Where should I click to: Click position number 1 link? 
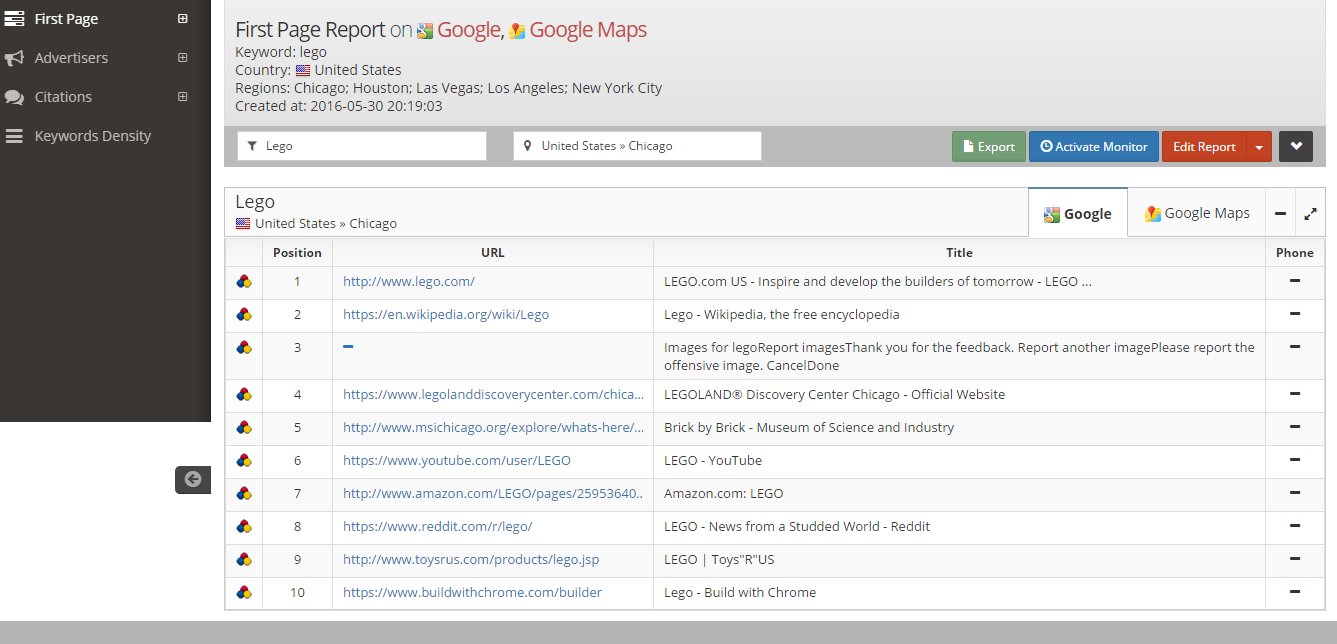click(x=297, y=282)
